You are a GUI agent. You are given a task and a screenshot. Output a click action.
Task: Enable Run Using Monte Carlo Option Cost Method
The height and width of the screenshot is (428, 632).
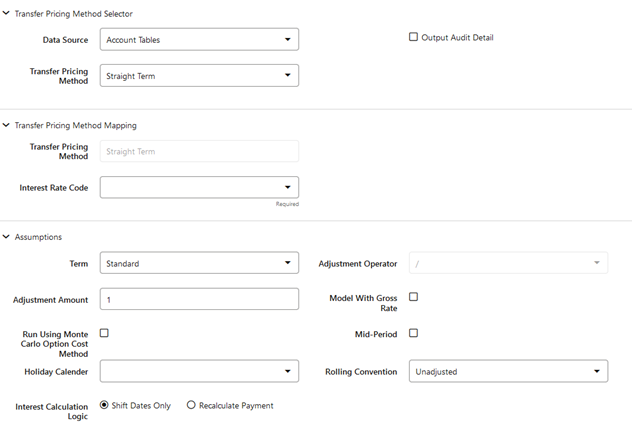click(104, 333)
